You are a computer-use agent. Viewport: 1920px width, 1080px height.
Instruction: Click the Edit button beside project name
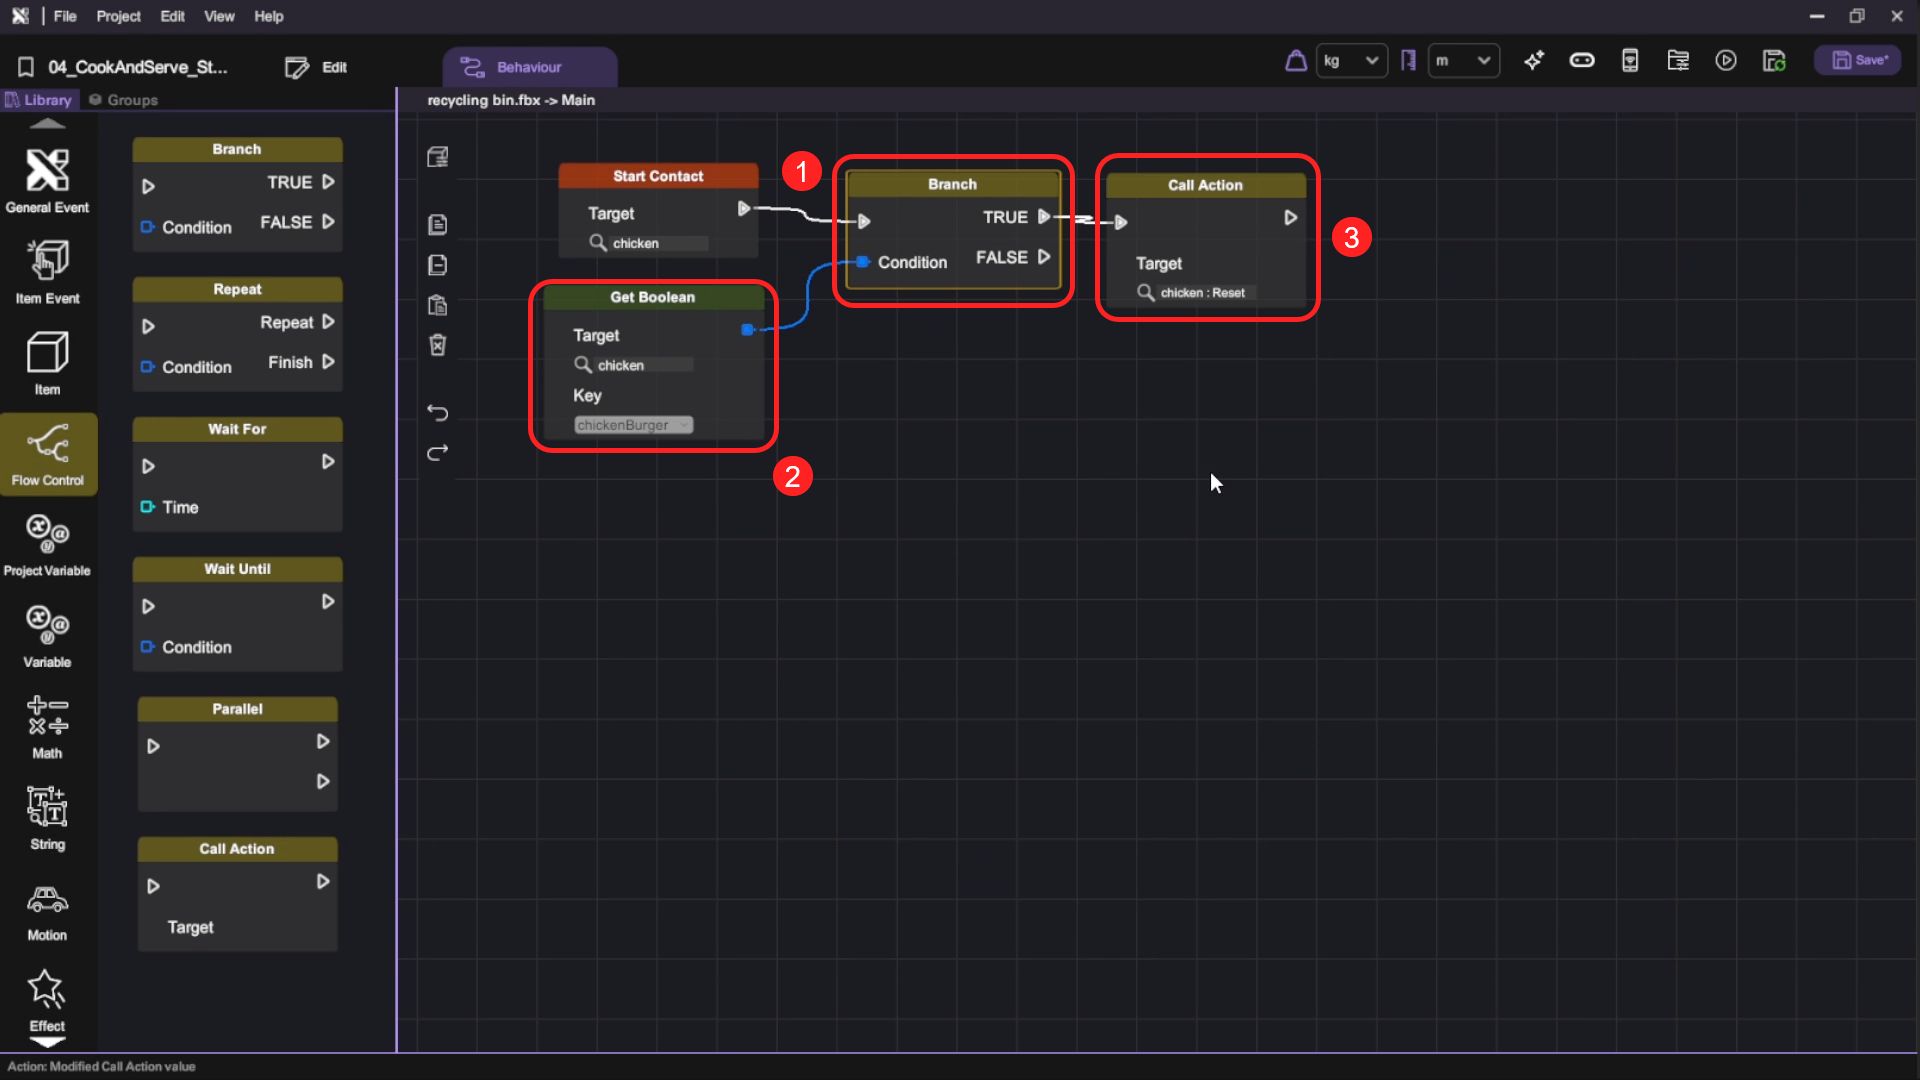click(x=316, y=67)
